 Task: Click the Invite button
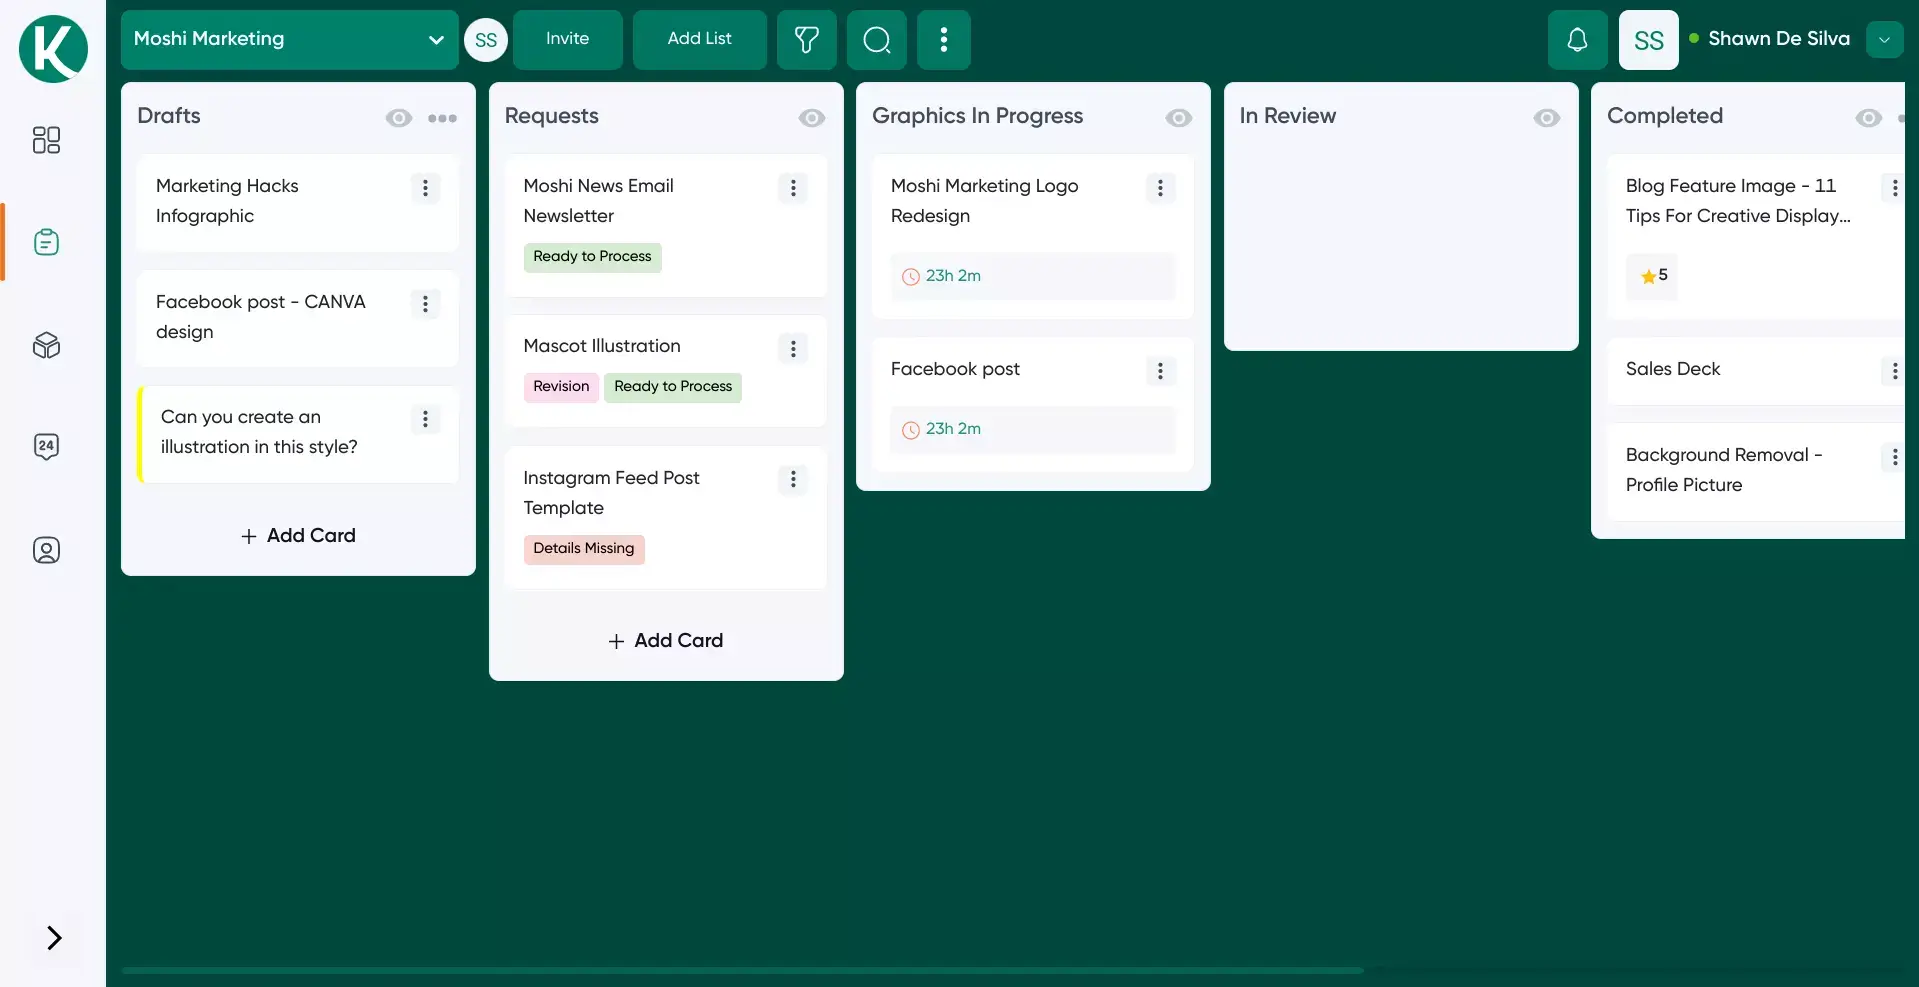pyautogui.click(x=567, y=40)
